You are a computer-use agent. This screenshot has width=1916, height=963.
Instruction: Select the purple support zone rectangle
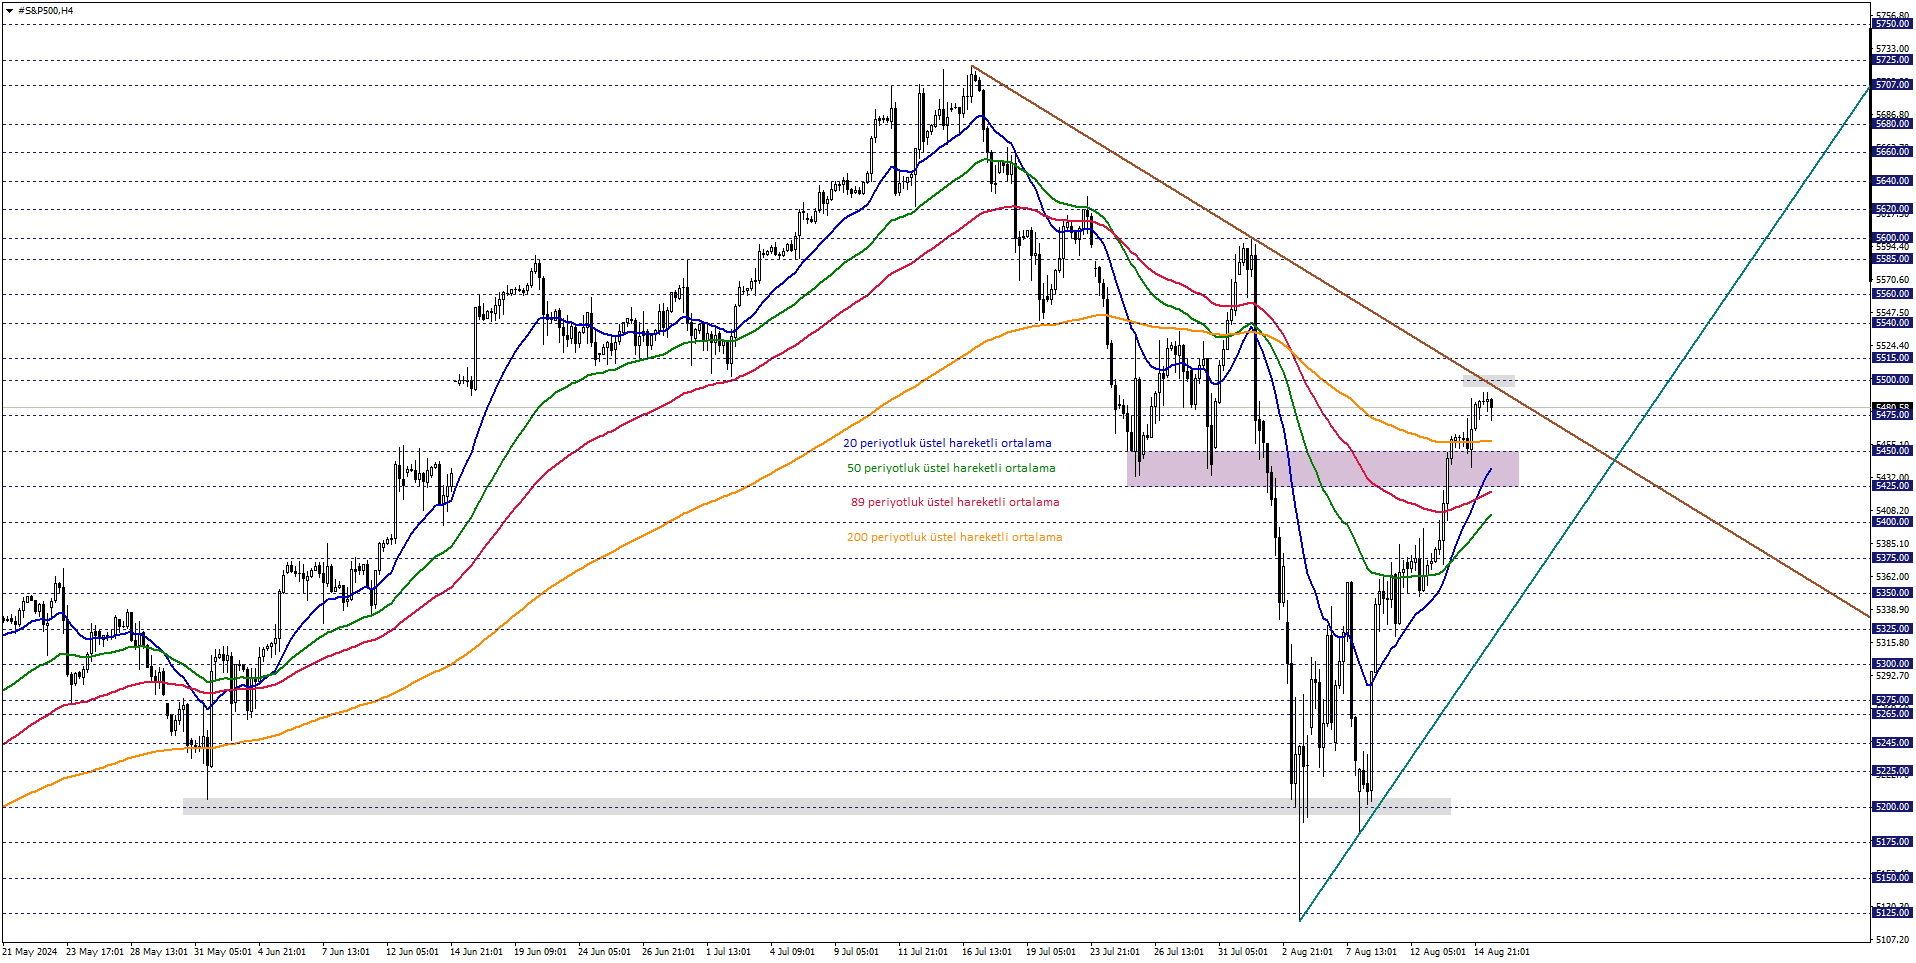tap(1322, 469)
